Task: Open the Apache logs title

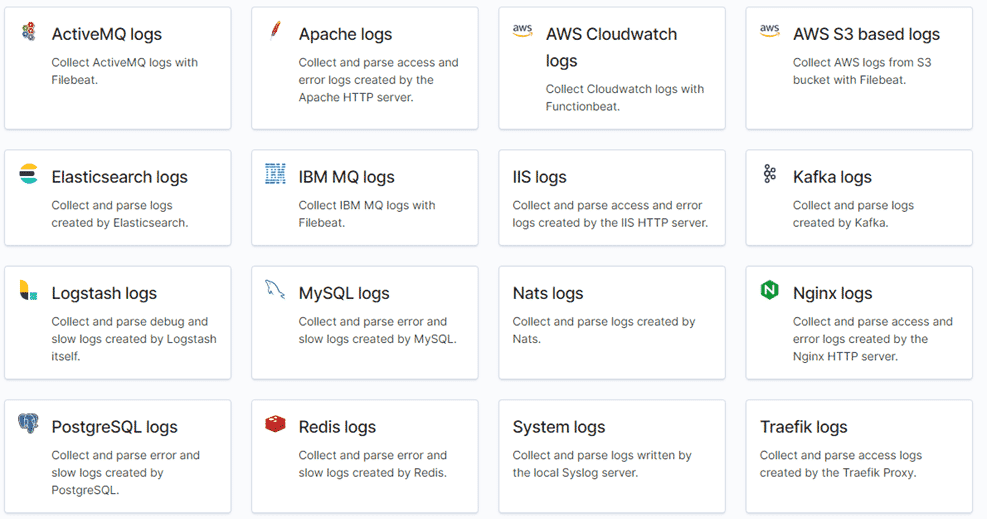Action: click(x=345, y=34)
